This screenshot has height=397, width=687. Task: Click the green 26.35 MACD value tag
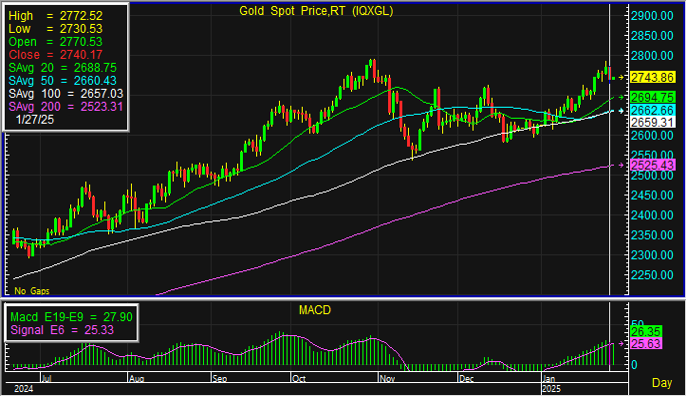(646, 332)
